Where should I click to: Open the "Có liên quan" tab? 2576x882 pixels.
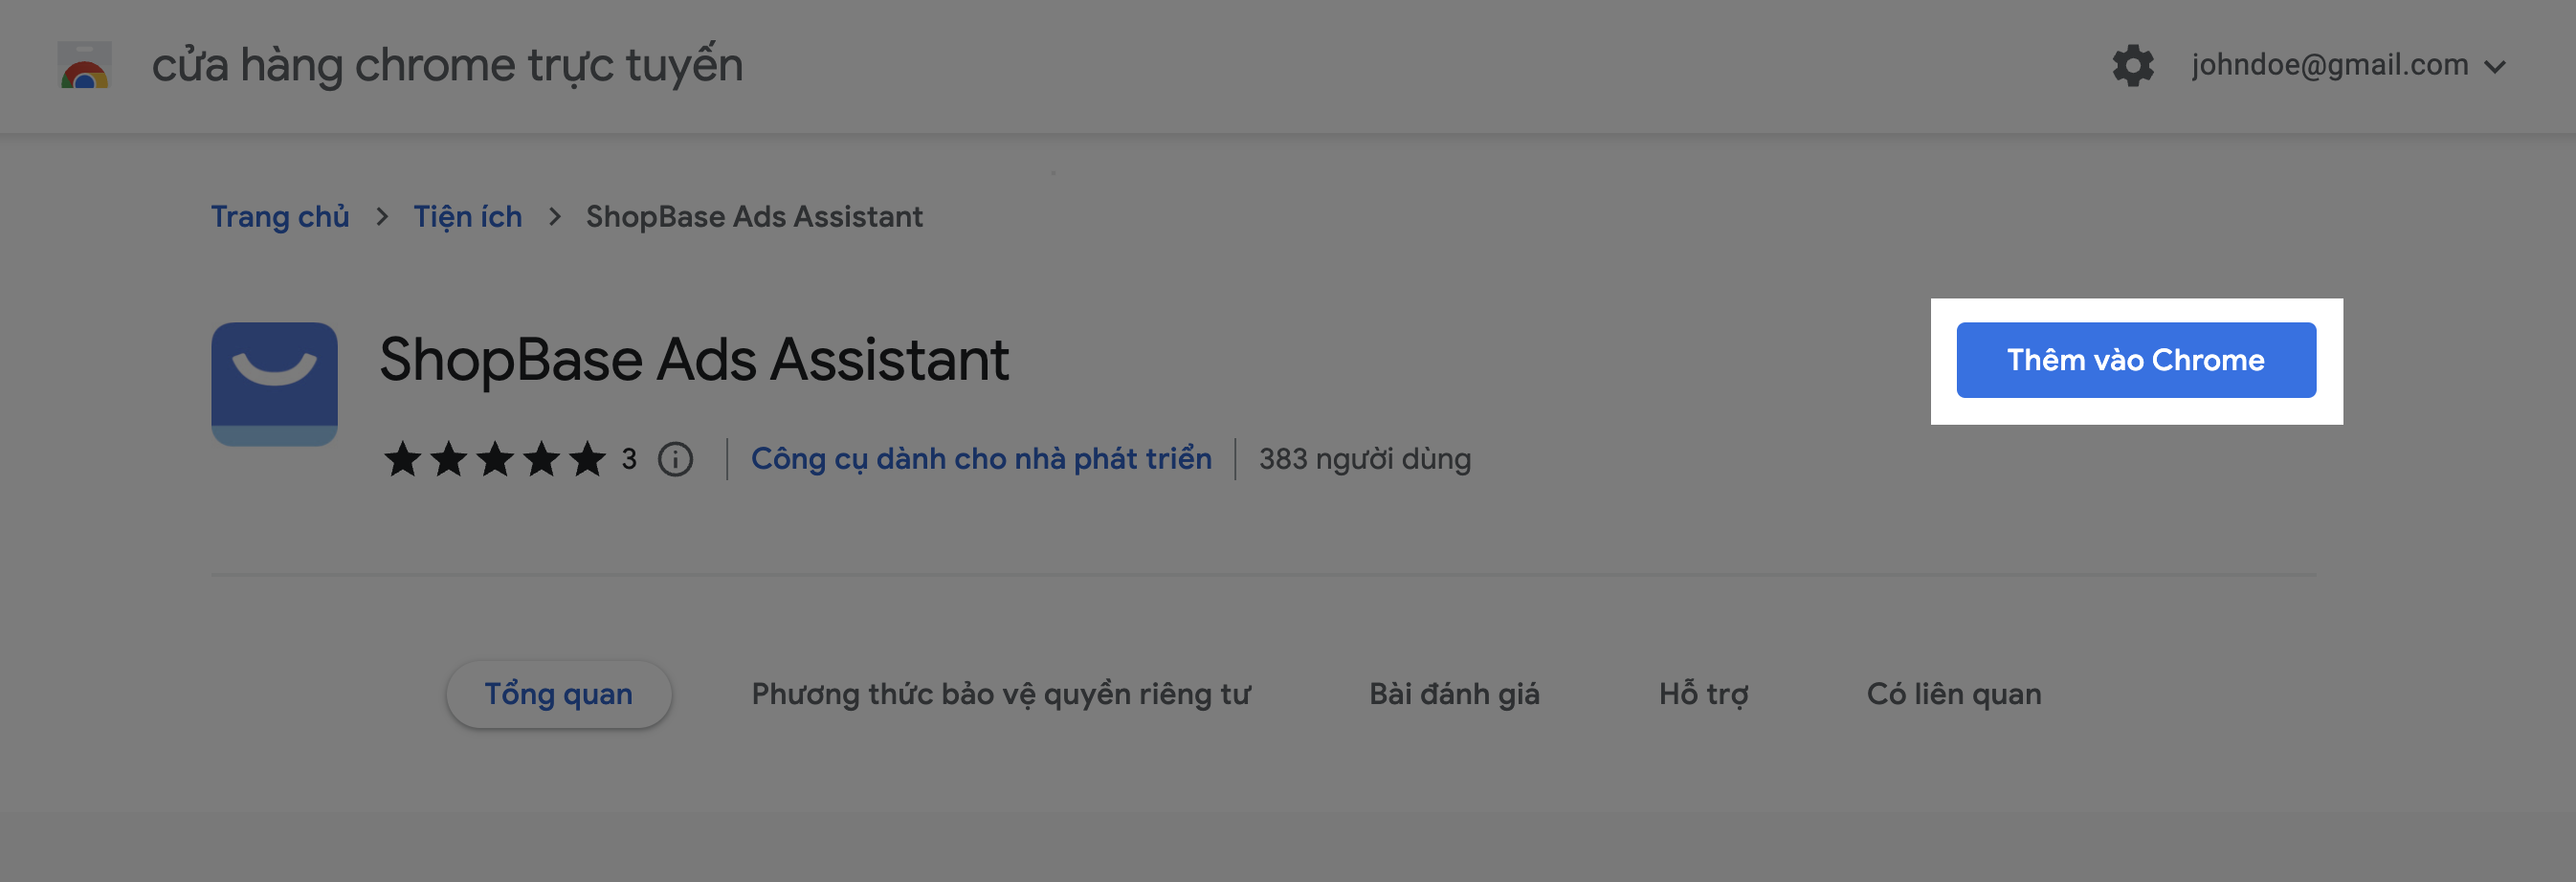[x=1954, y=694]
